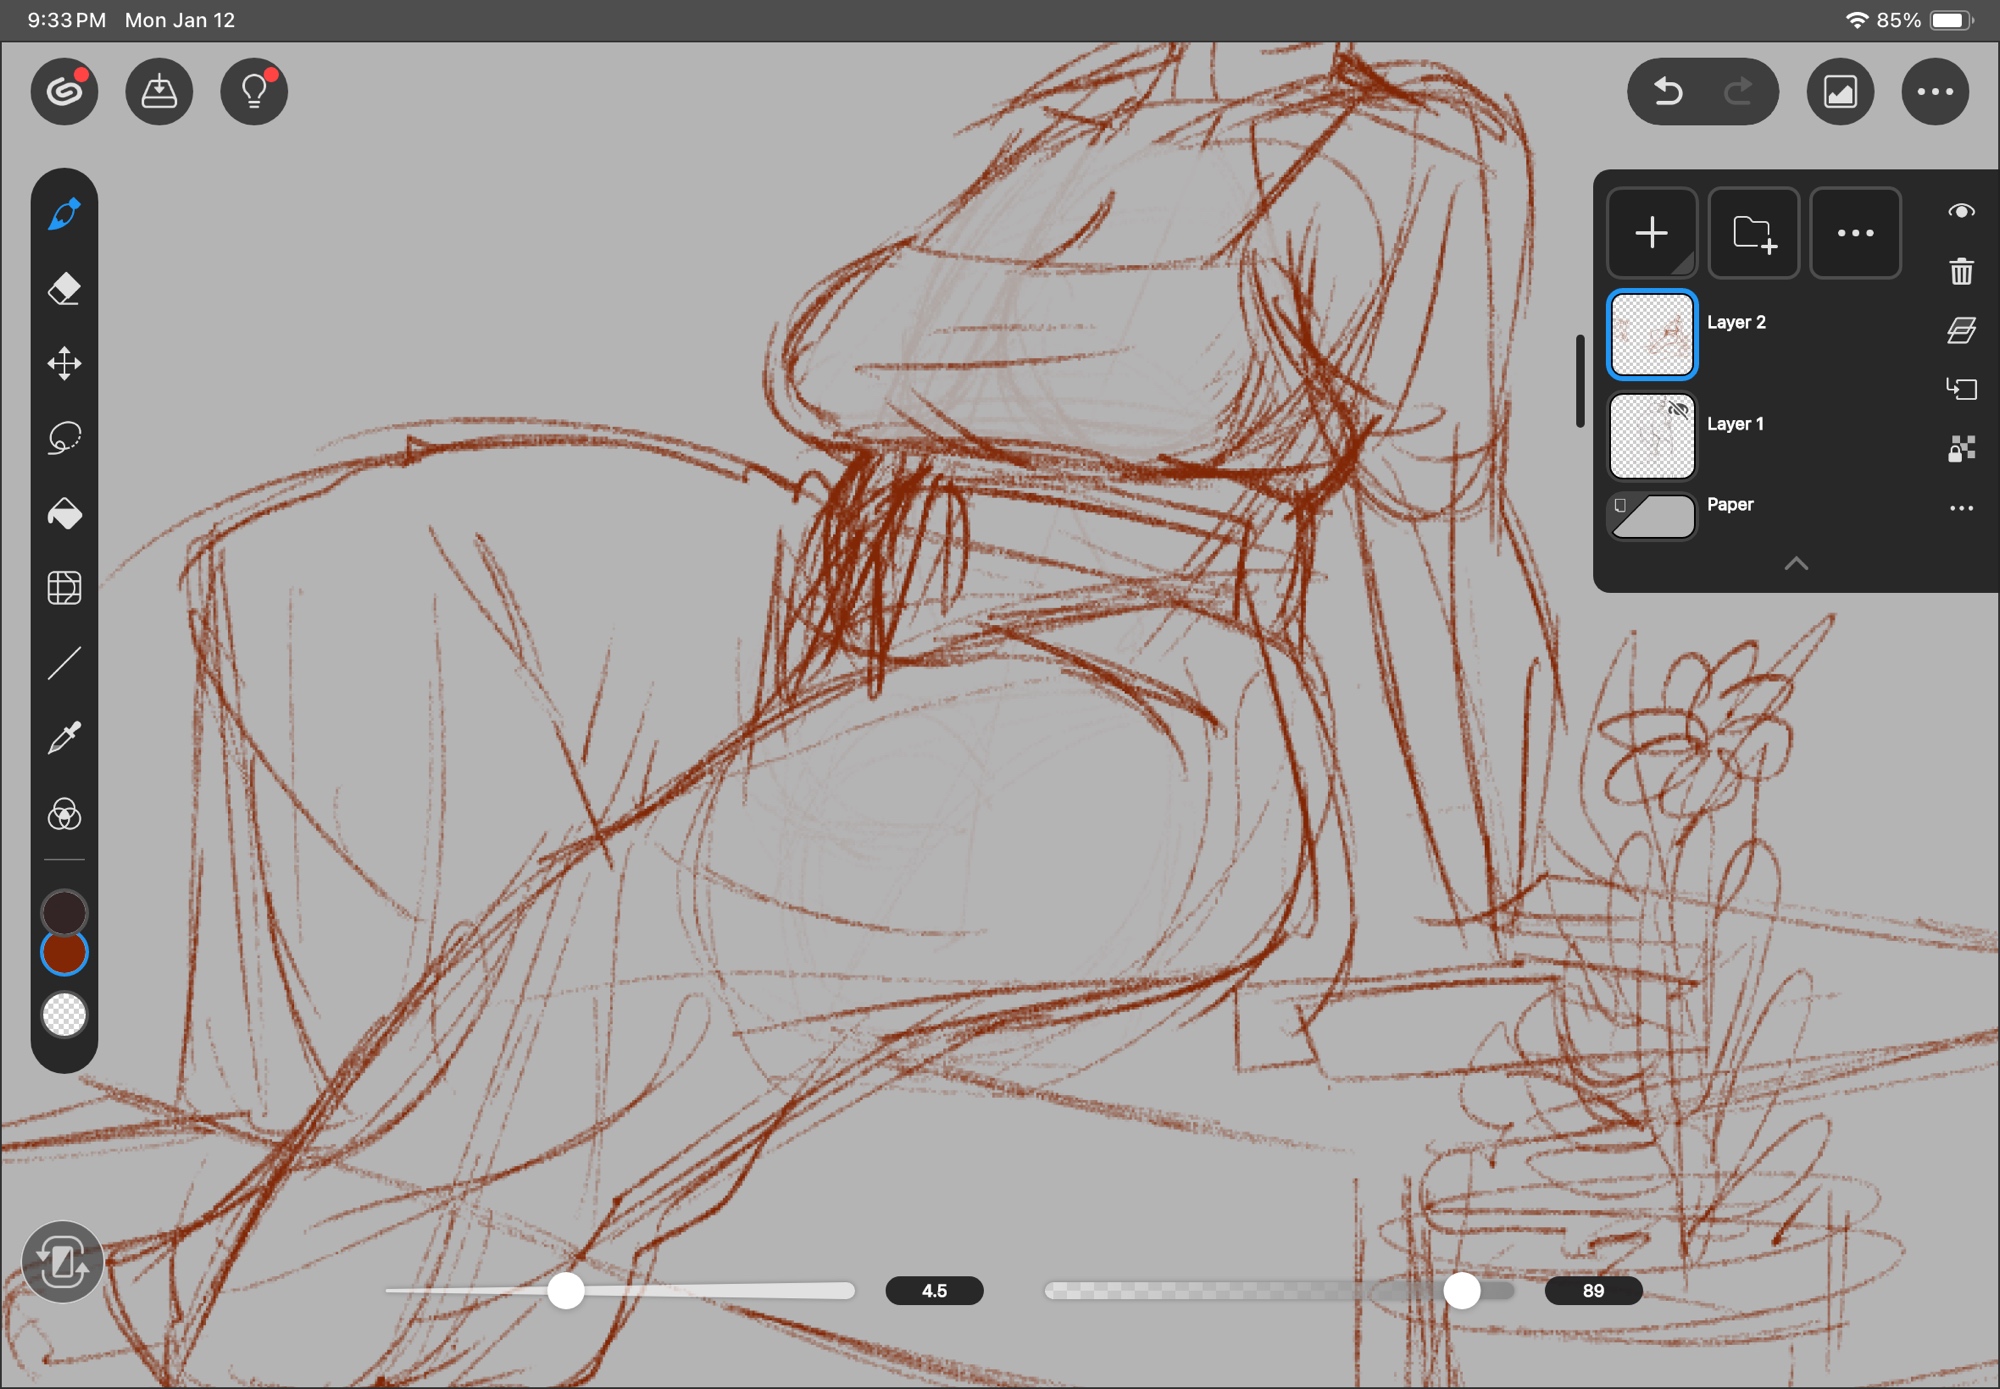This screenshot has height=1389, width=2000.
Task: Add a new layer
Action: point(1651,233)
